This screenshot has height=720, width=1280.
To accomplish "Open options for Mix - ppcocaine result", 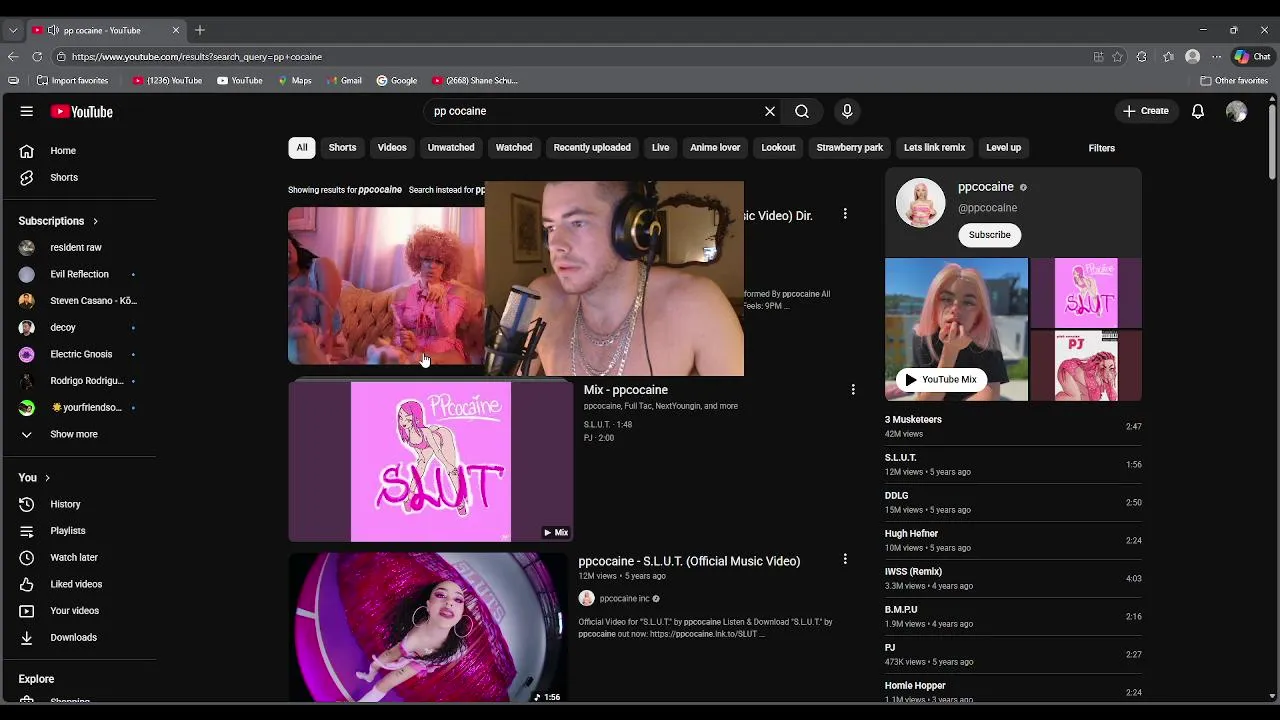I will (x=853, y=390).
